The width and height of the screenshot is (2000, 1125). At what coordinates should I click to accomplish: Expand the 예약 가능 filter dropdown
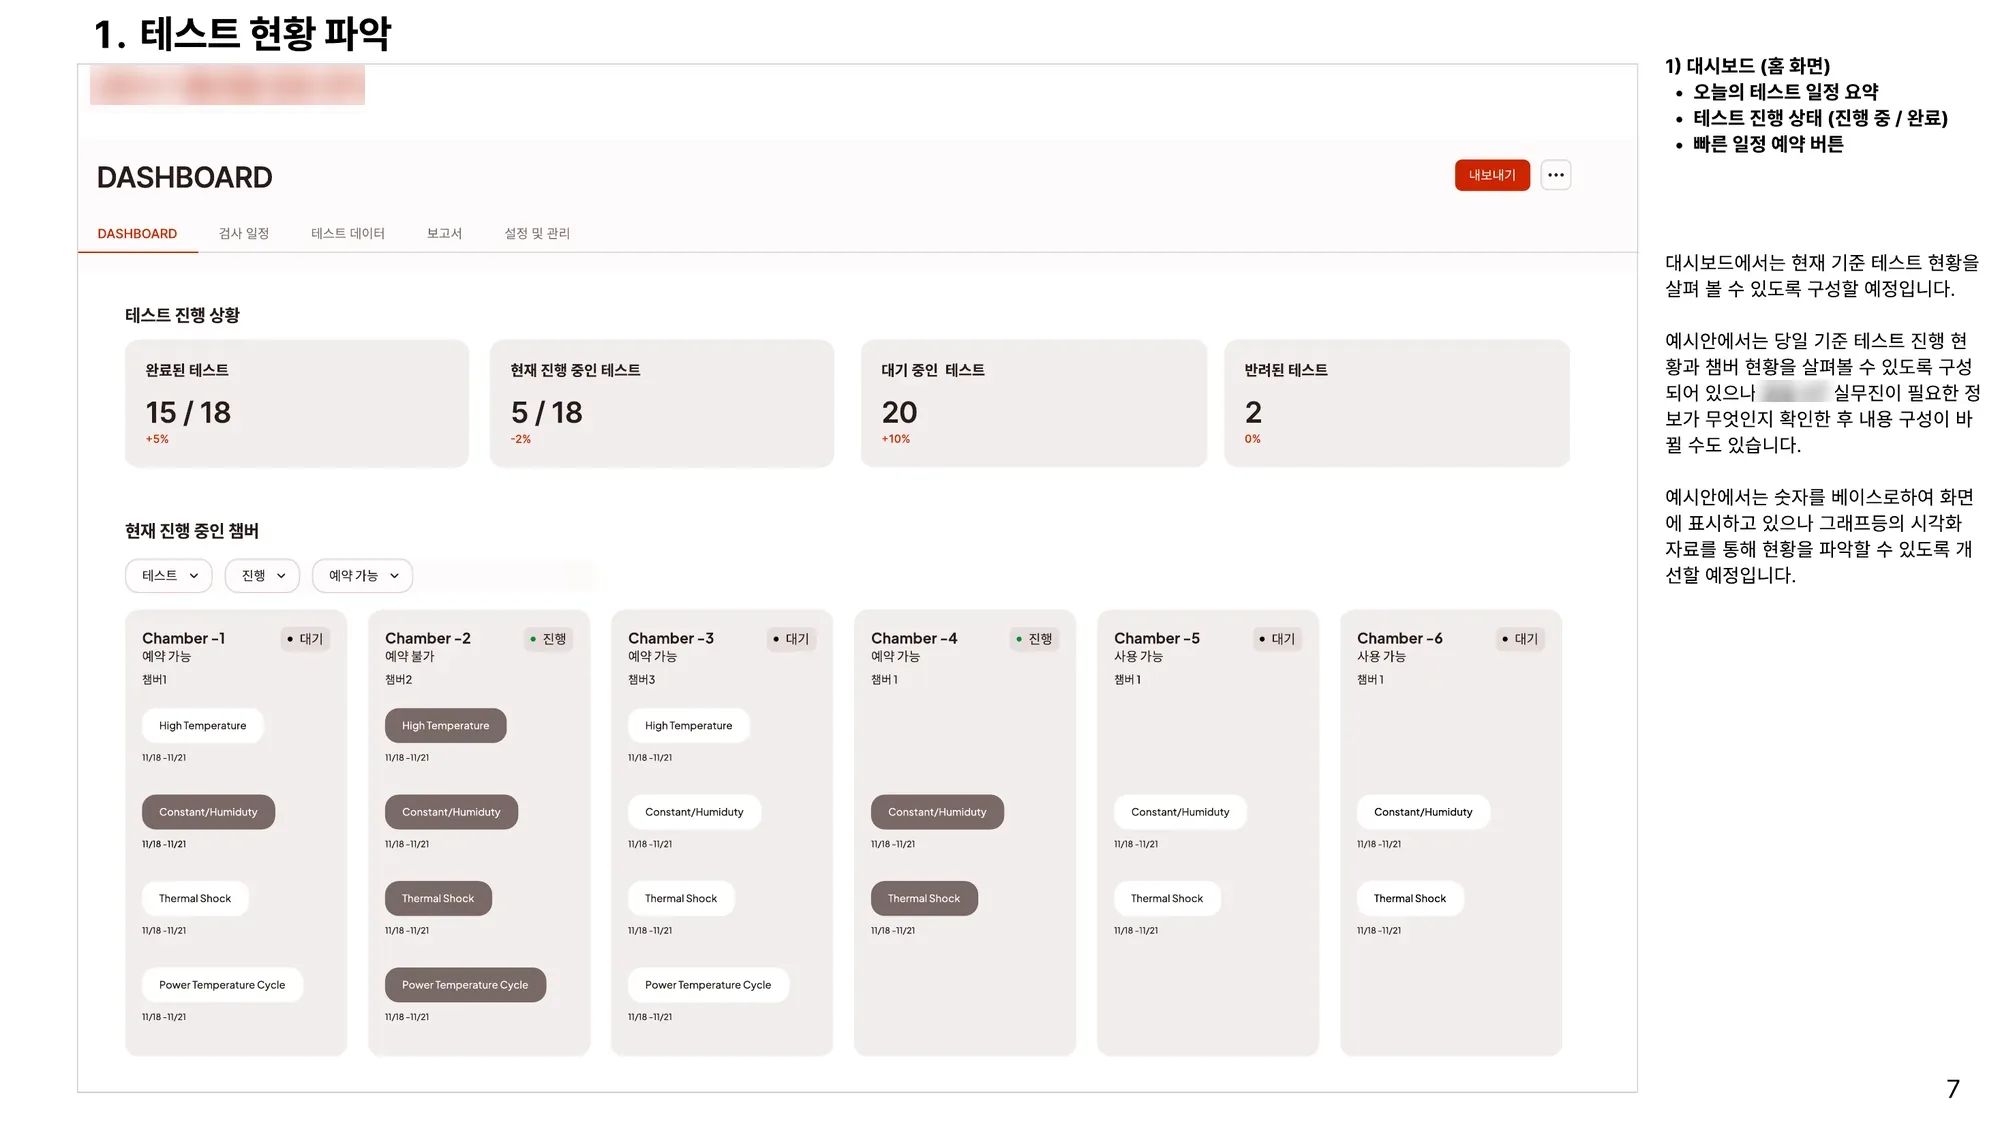pyautogui.click(x=362, y=575)
